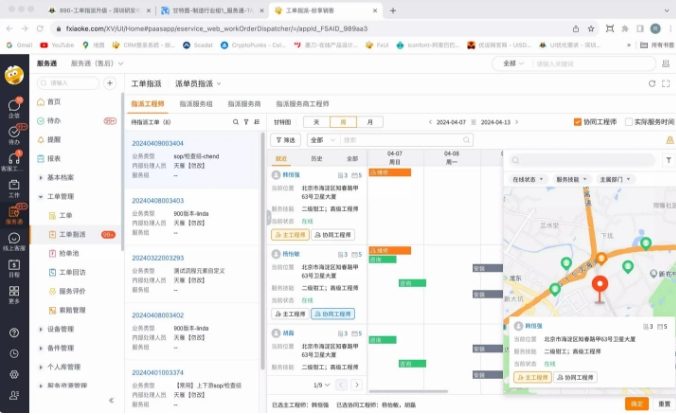This screenshot has height=415, width=676.
Task: Open 企信 chat icon in dark sidebar
Action: 14,107
